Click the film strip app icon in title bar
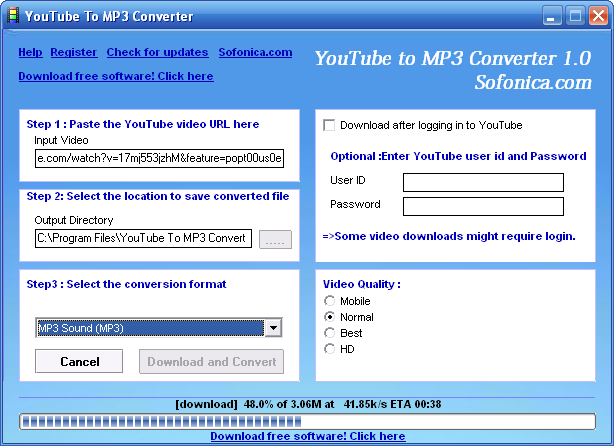 (x=13, y=16)
